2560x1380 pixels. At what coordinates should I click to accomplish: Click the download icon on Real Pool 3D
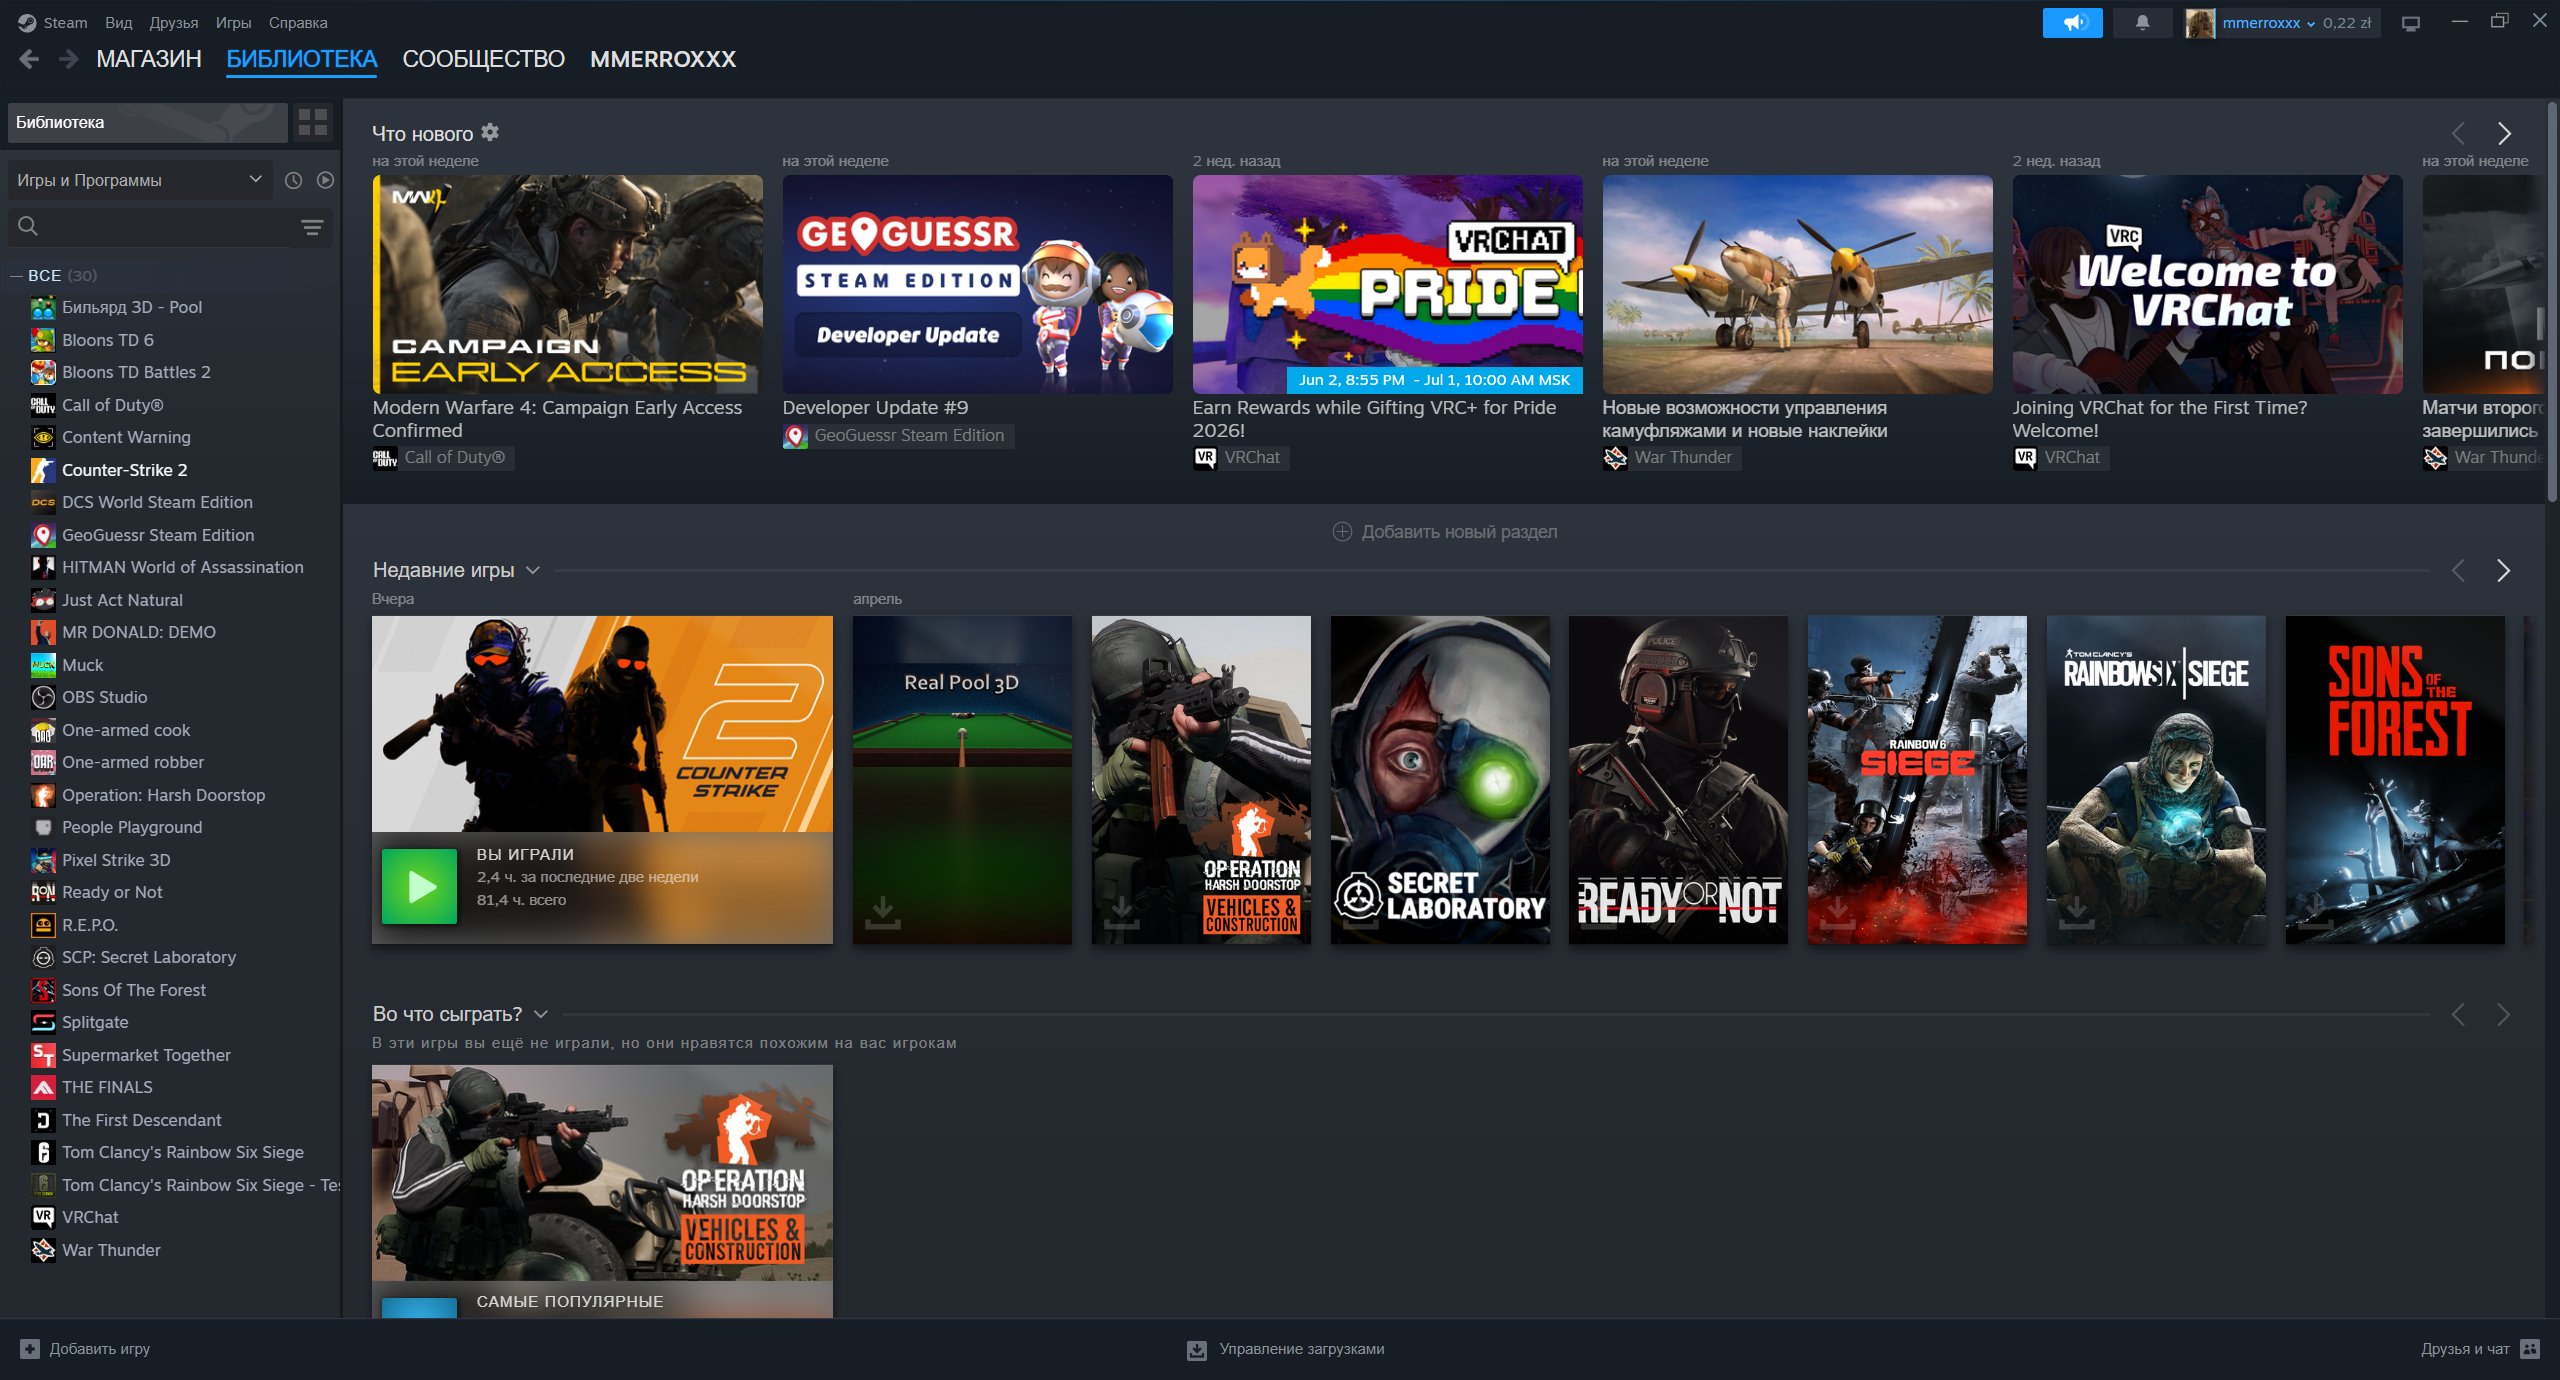point(882,912)
